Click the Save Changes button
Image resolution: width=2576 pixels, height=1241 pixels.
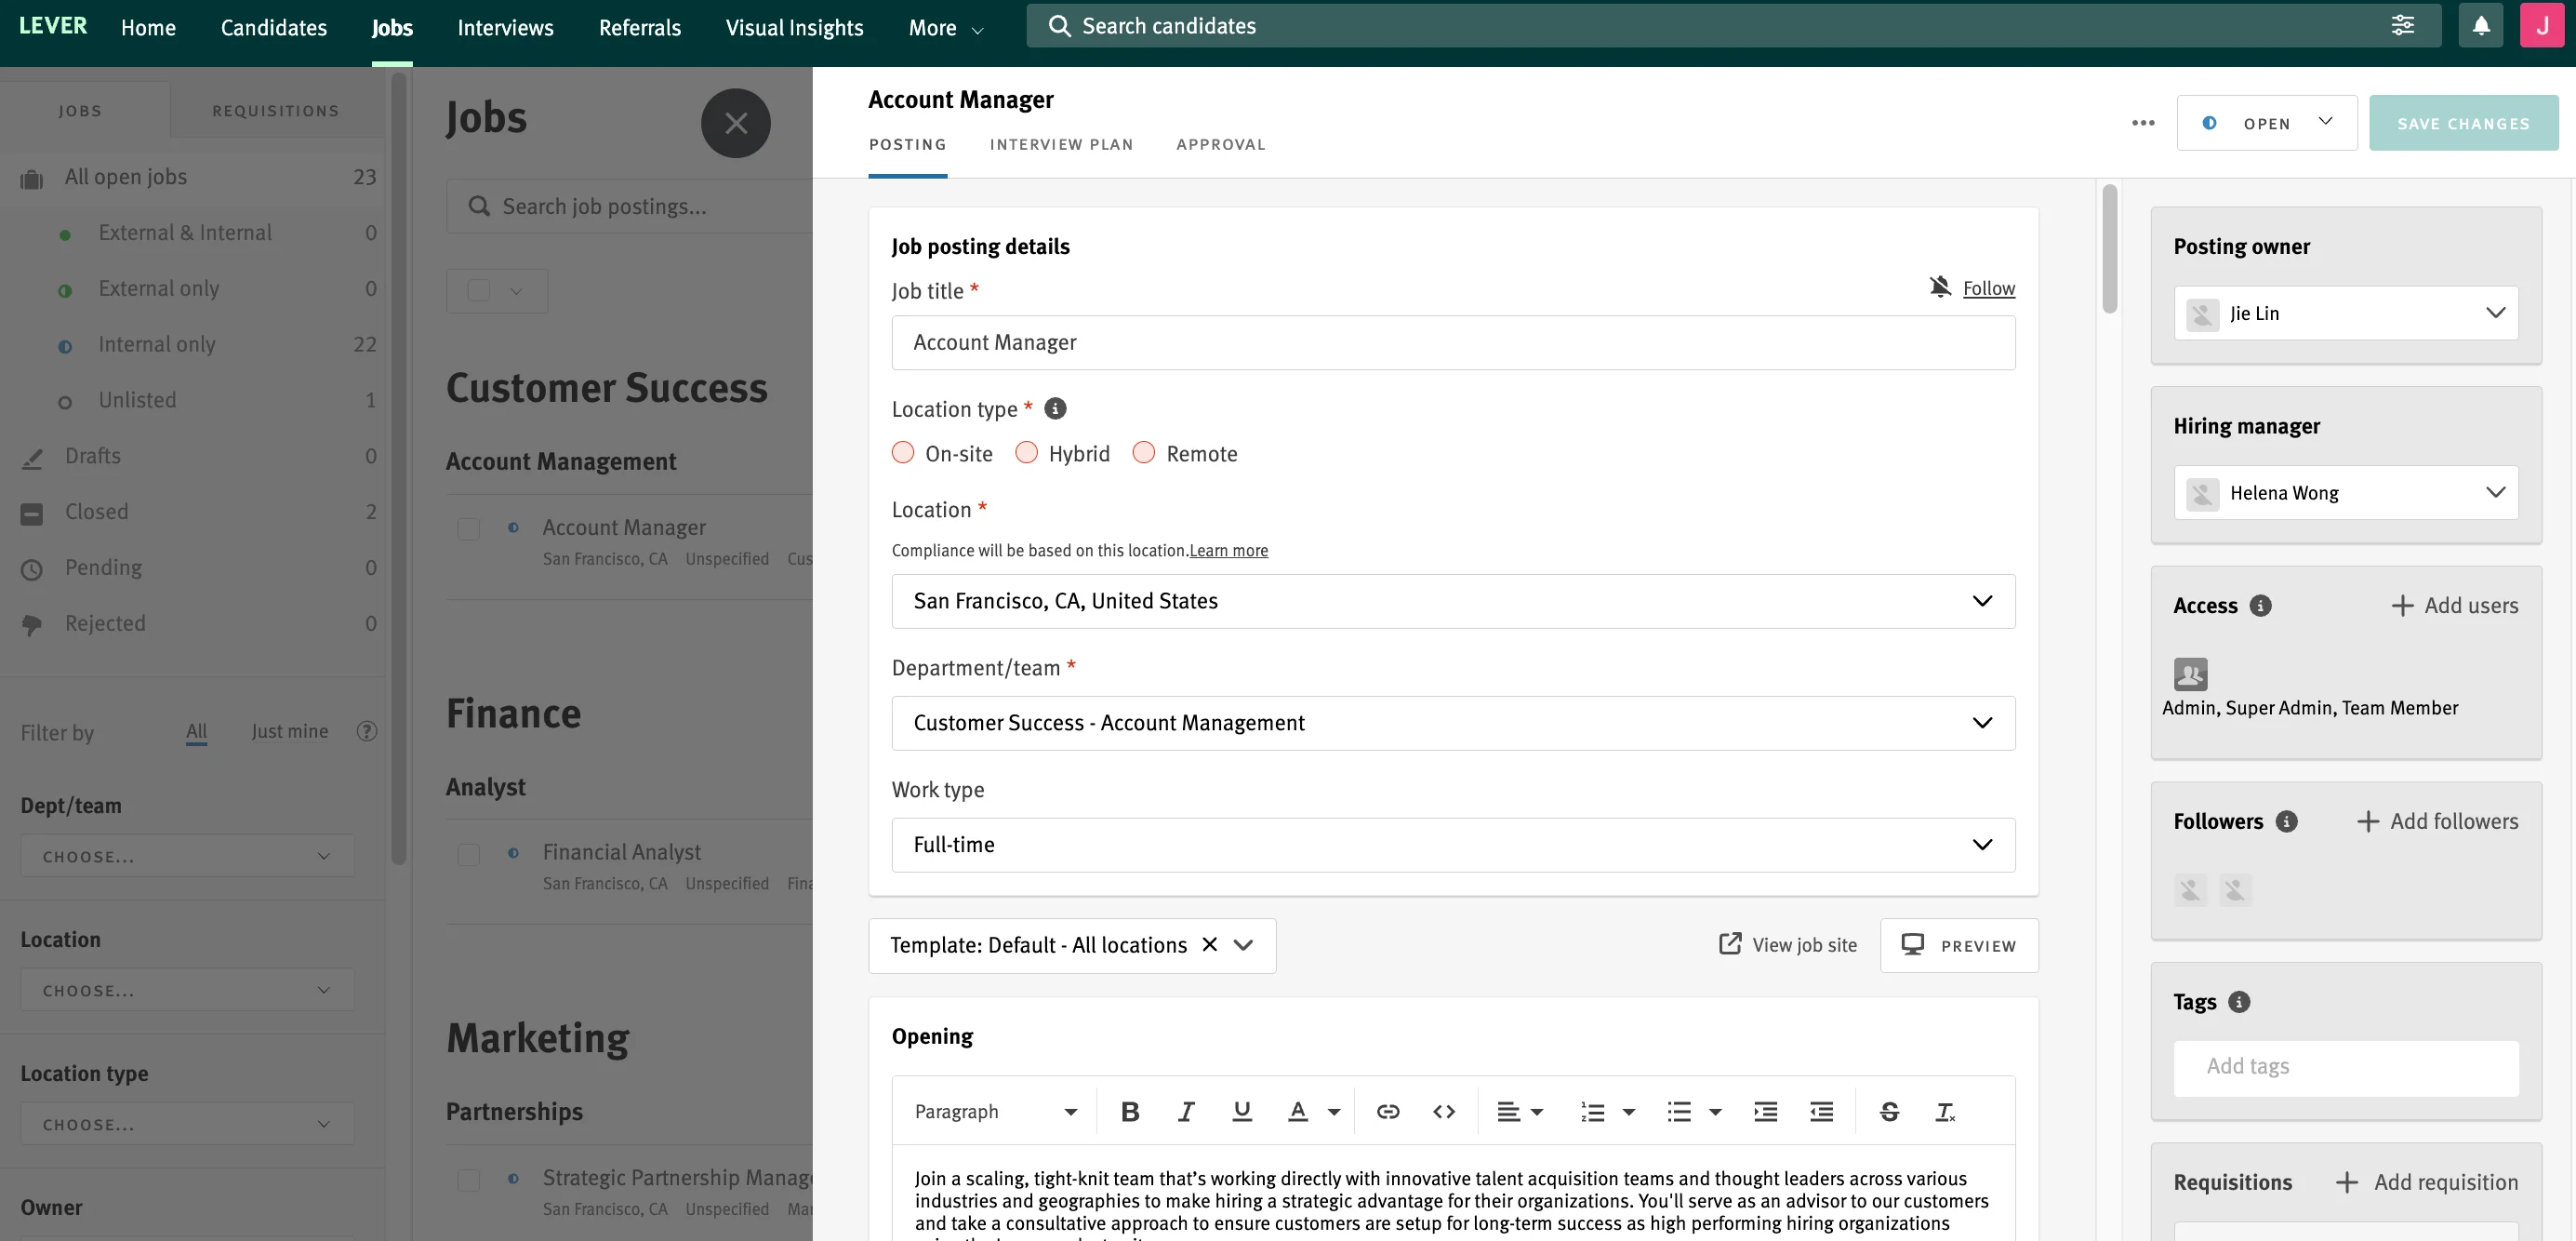[2464, 123]
